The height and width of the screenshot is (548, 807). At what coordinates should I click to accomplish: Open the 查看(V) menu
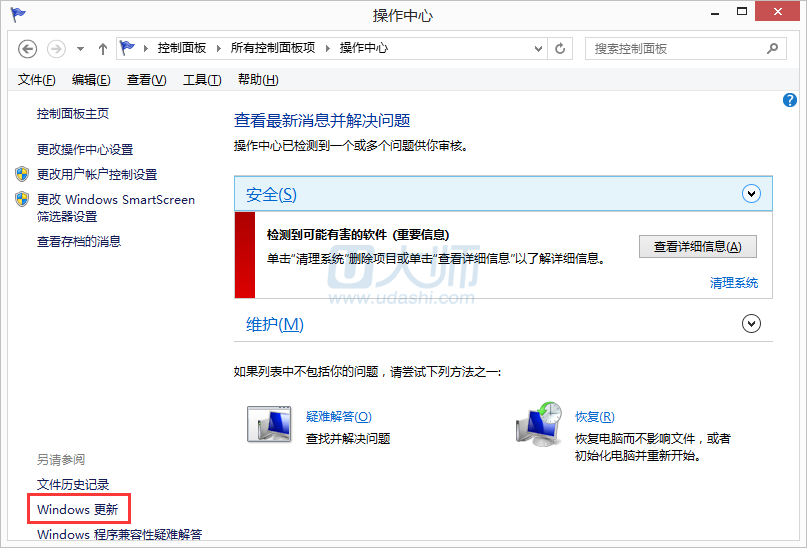[147, 80]
